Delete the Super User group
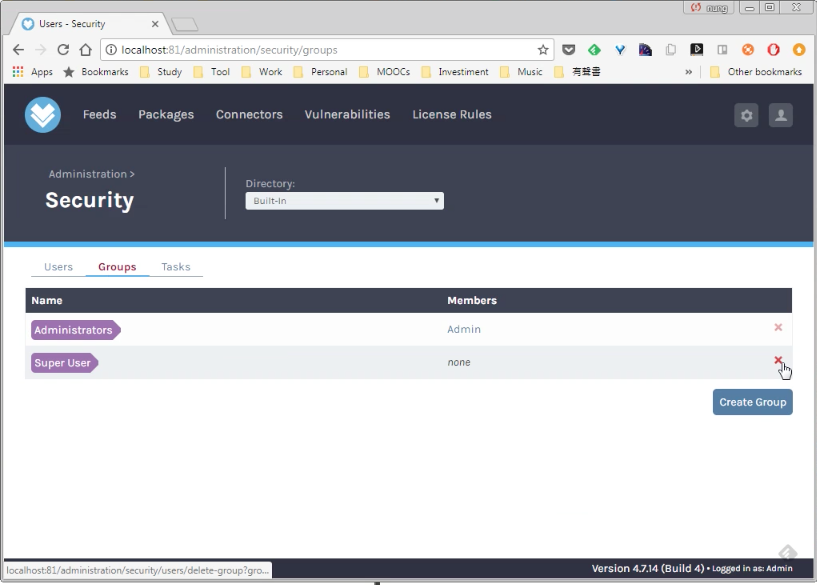The image size is (817, 585). (x=778, y=360)
